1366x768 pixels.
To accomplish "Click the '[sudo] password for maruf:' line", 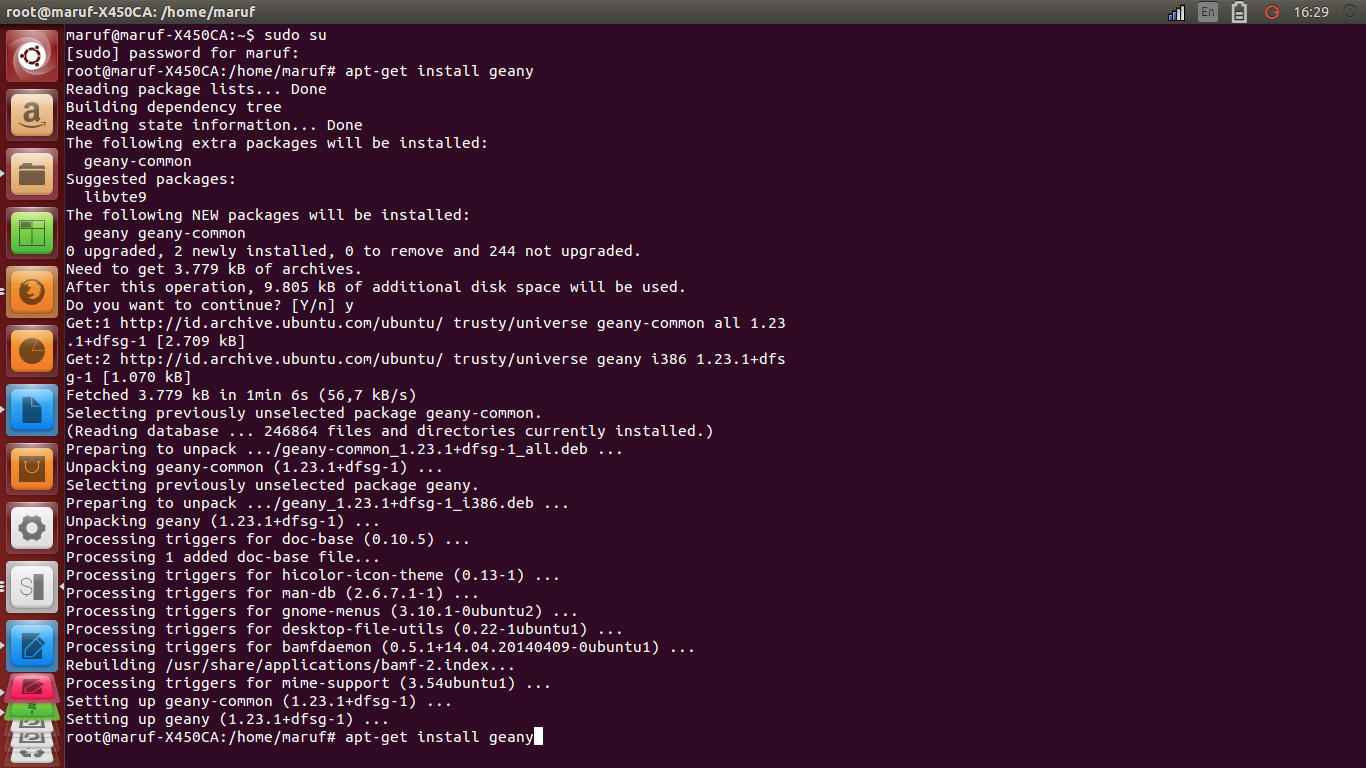I will pyautogui.click(x=183, y=53).
